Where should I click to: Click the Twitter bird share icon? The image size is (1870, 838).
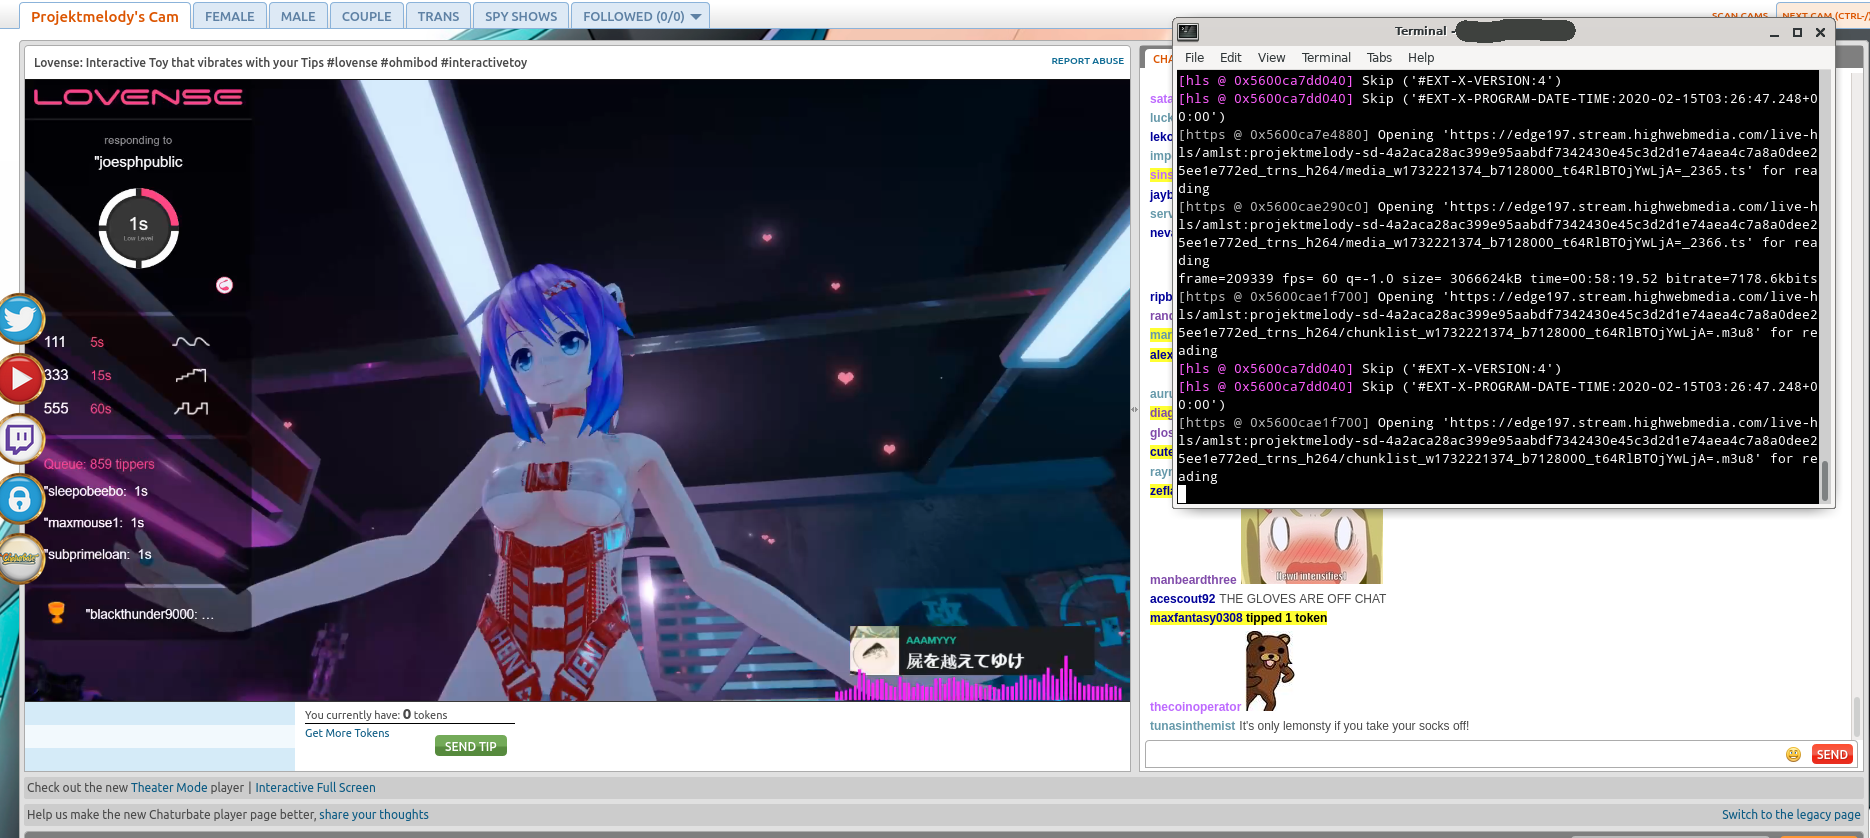pyautogui.click(x=20, y=319)
